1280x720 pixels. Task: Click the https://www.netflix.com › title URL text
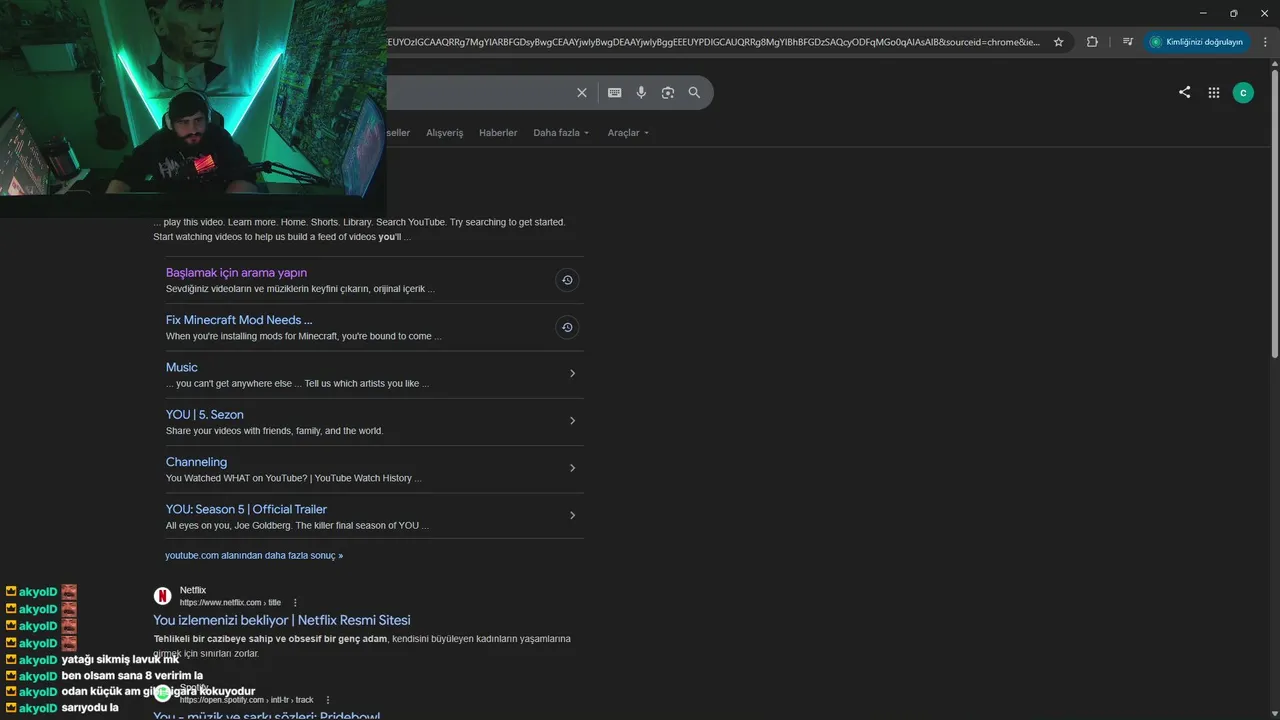click(x=230, y=603)
